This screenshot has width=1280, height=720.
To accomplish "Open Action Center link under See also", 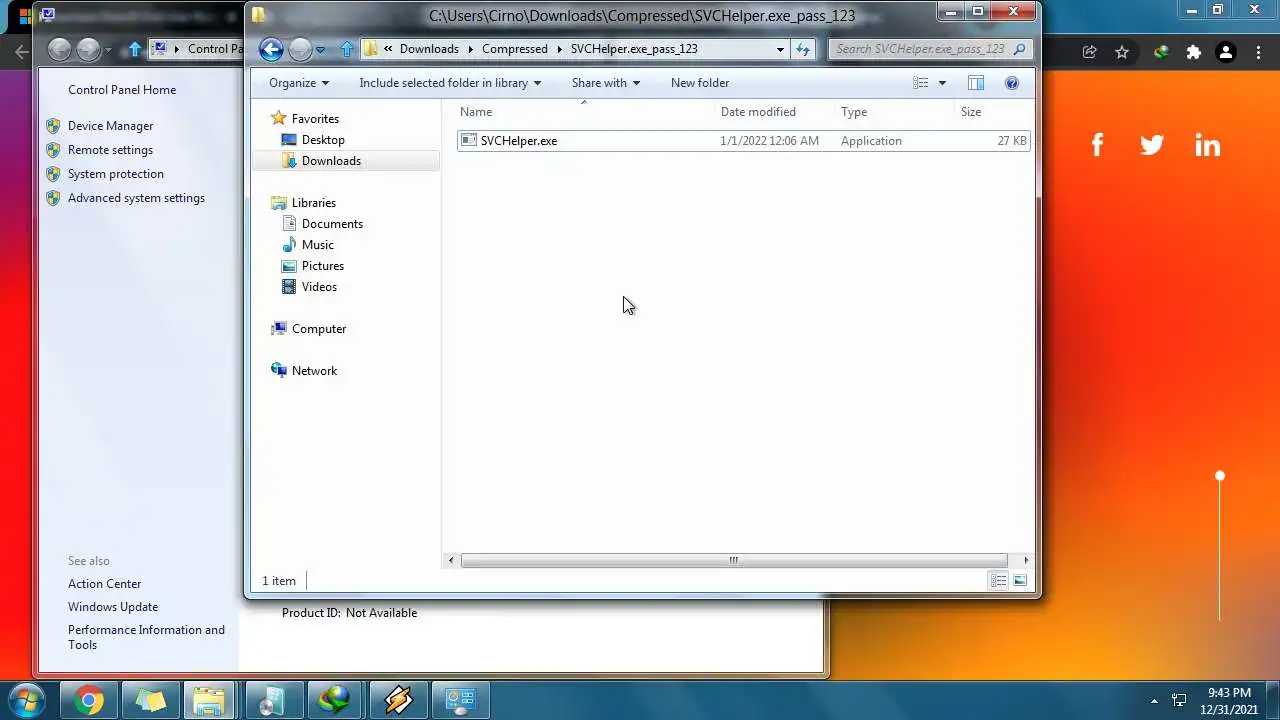I will click(x=104, y=584).
